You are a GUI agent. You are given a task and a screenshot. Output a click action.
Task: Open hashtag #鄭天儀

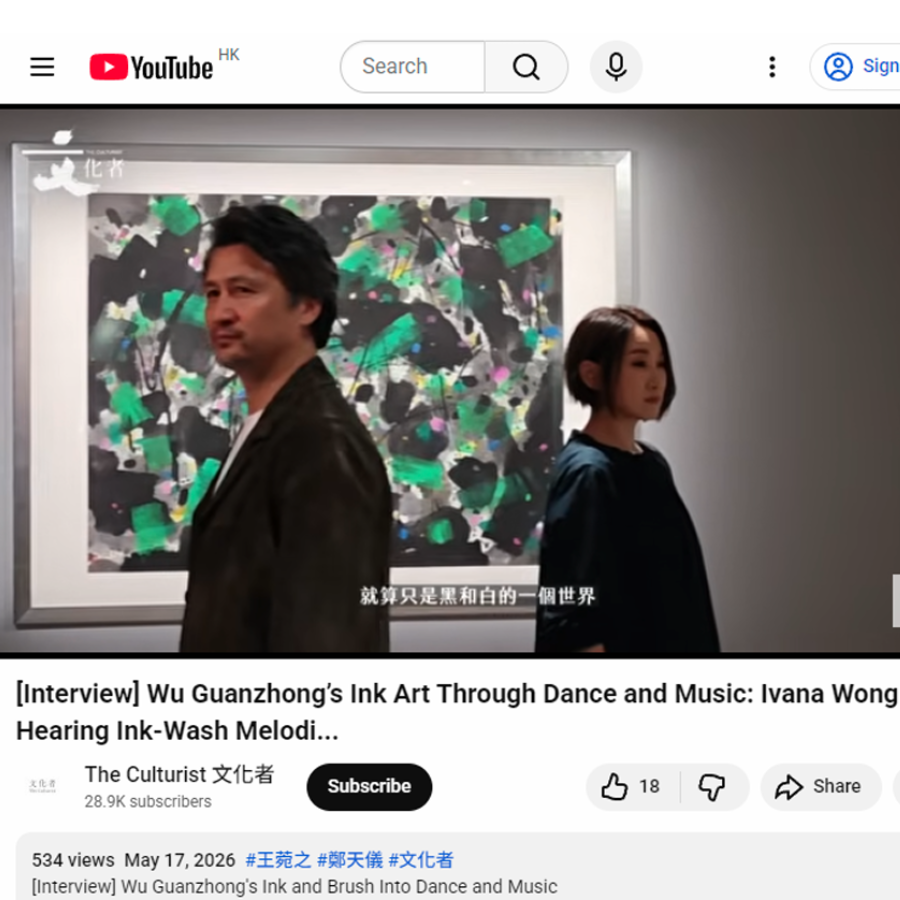(x=350, y=860)
